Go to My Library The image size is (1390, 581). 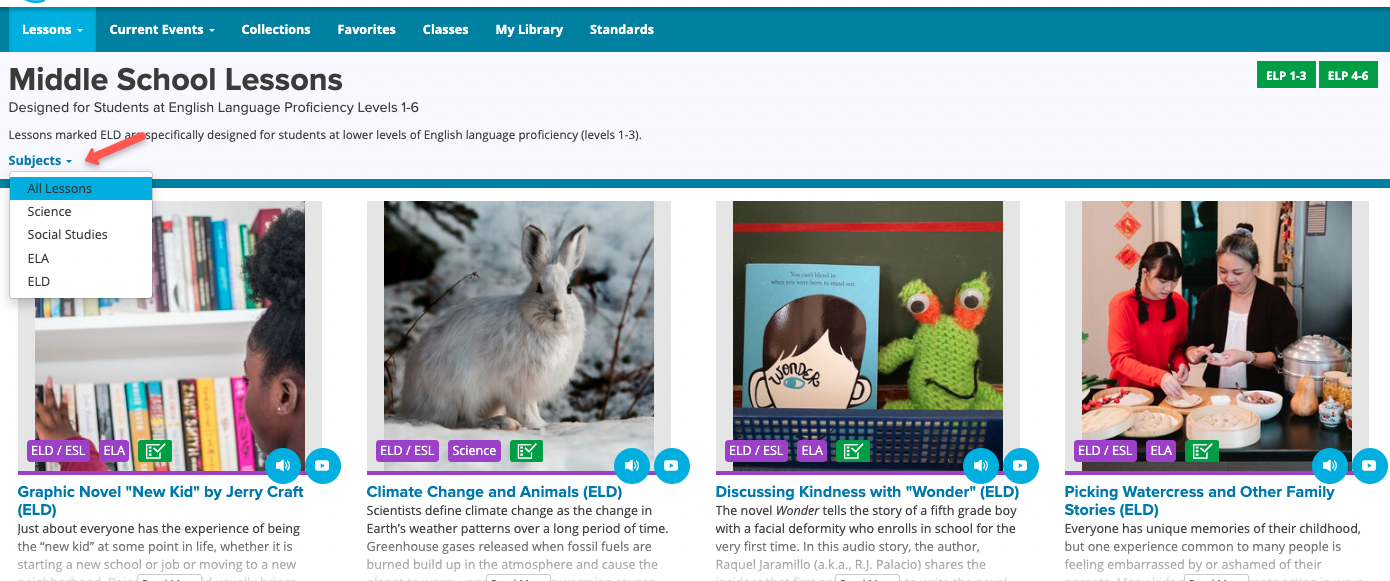tap(529, 29)
